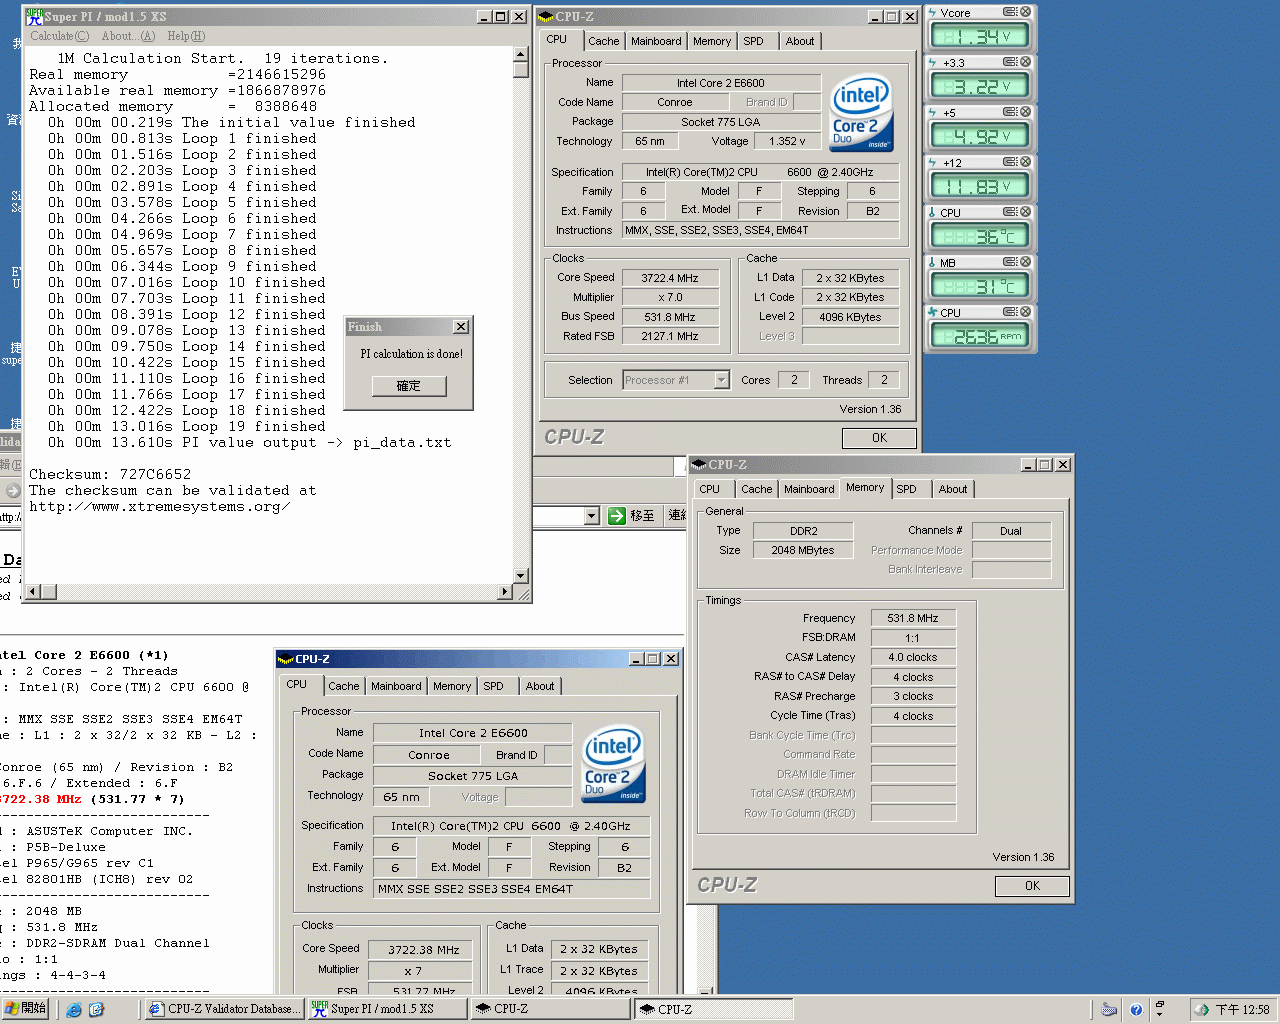The width and height of the screenshot is (1280, 1024).
Task: Click the Super PI title bar icon
Action: [34, 17]
